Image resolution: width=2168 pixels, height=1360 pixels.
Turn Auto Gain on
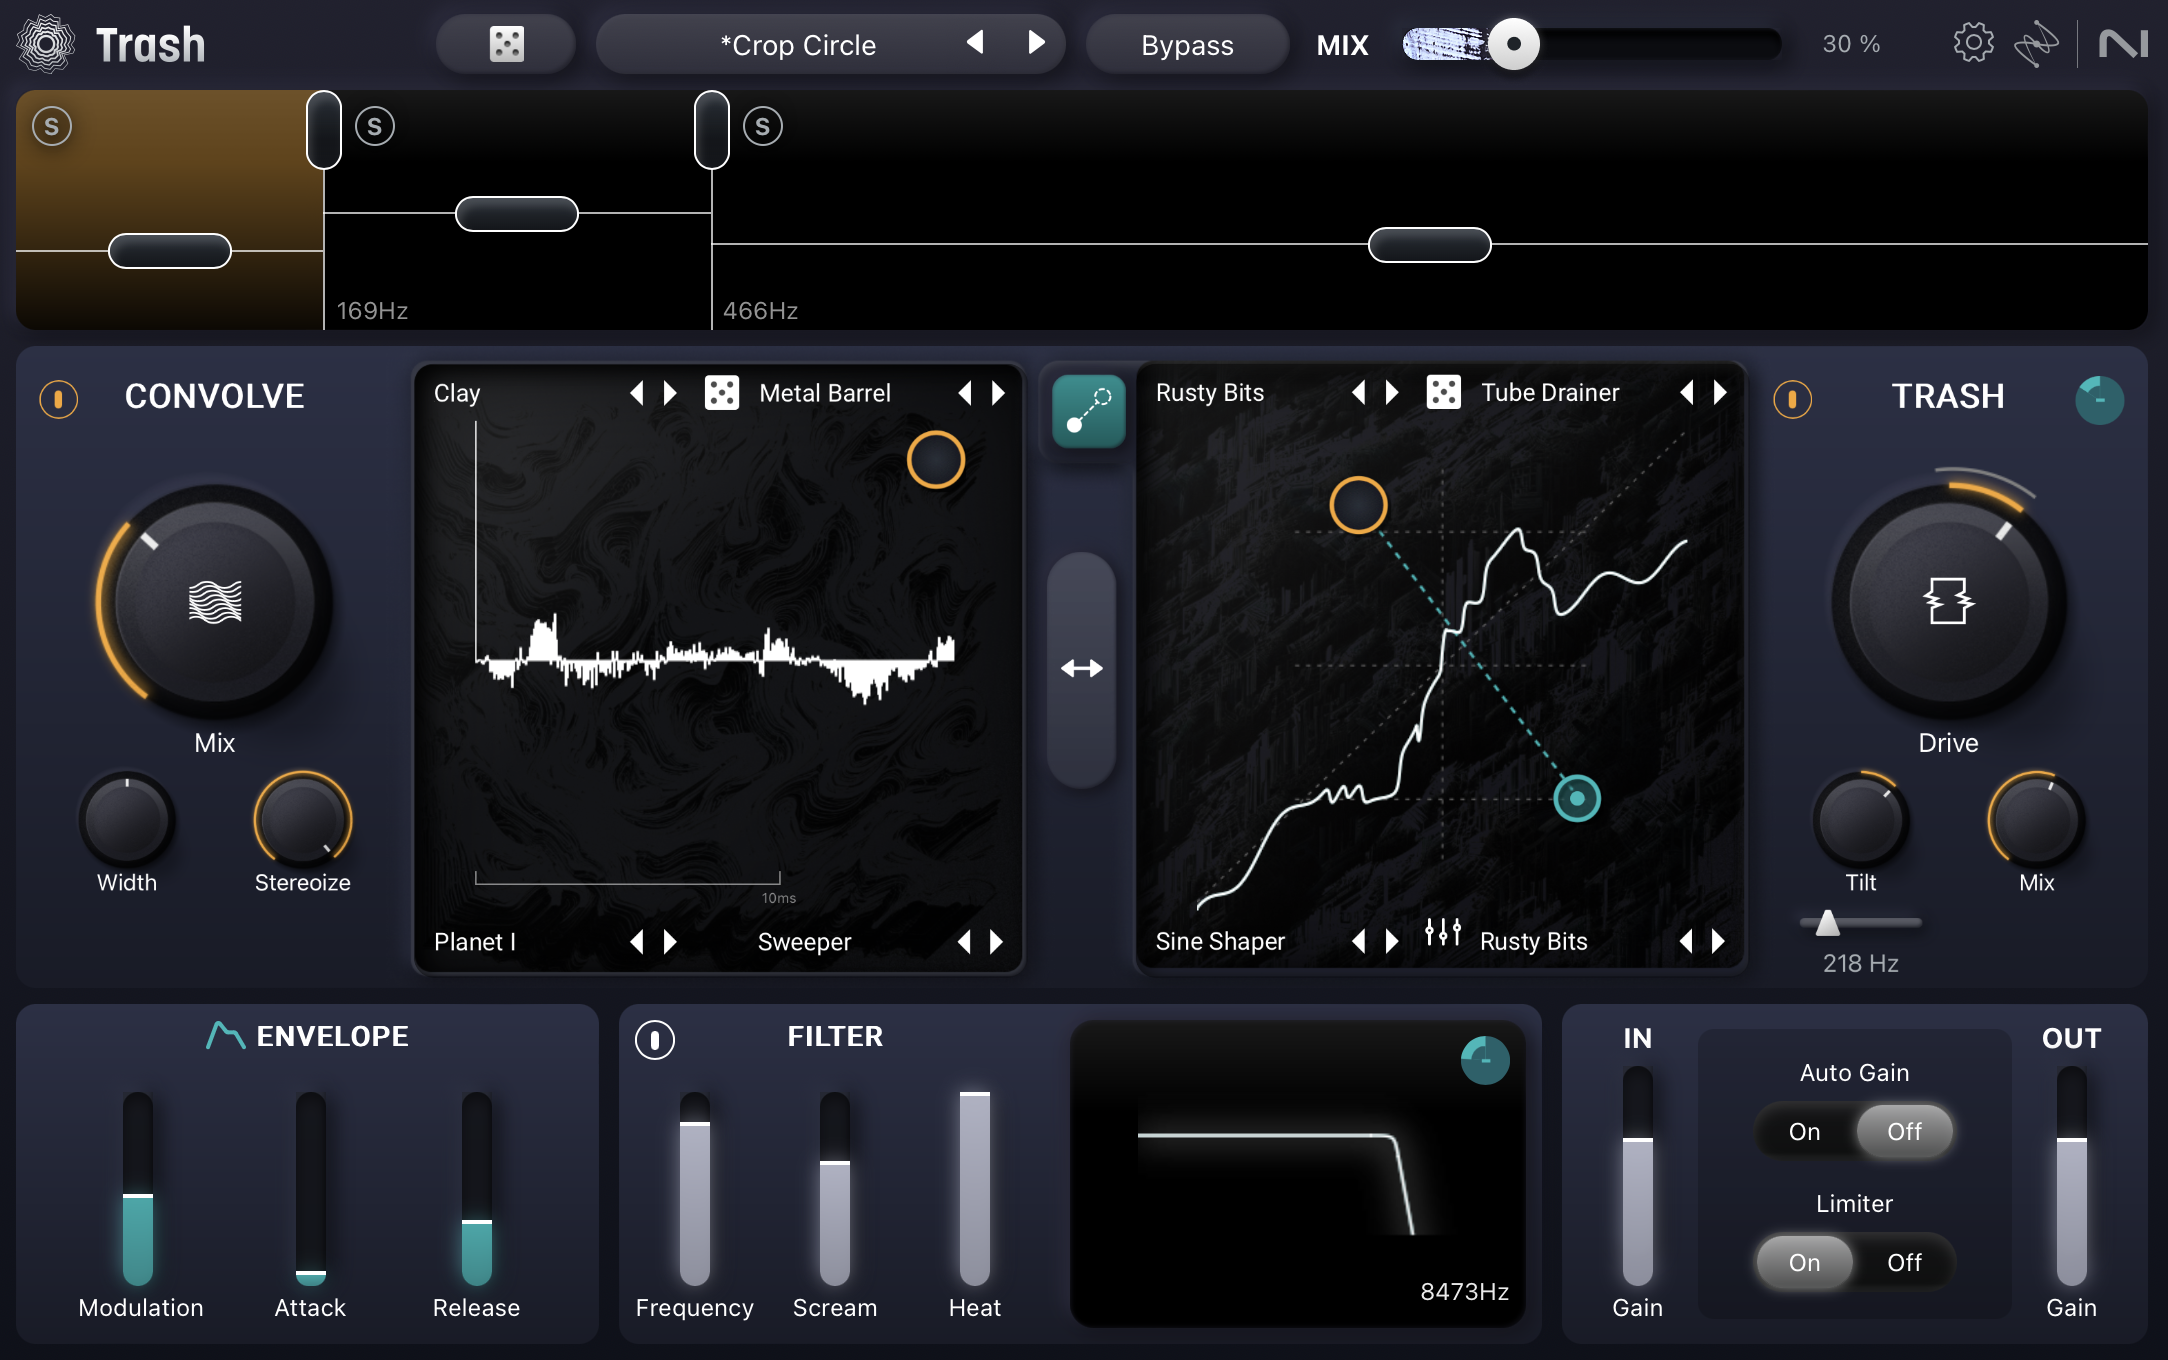[x=1804, y=1131]
